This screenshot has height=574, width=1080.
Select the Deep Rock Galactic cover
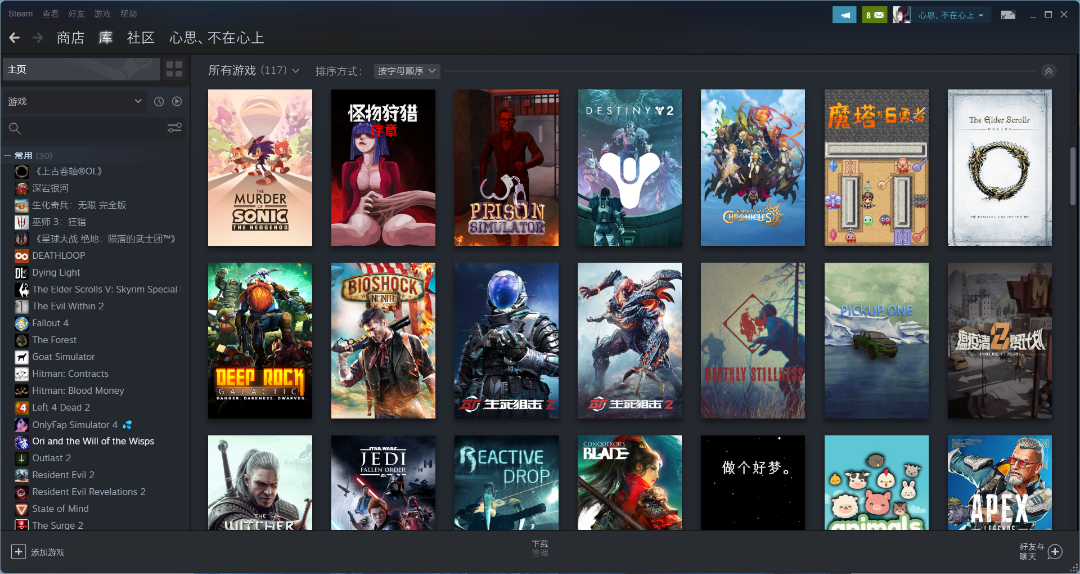260,340
